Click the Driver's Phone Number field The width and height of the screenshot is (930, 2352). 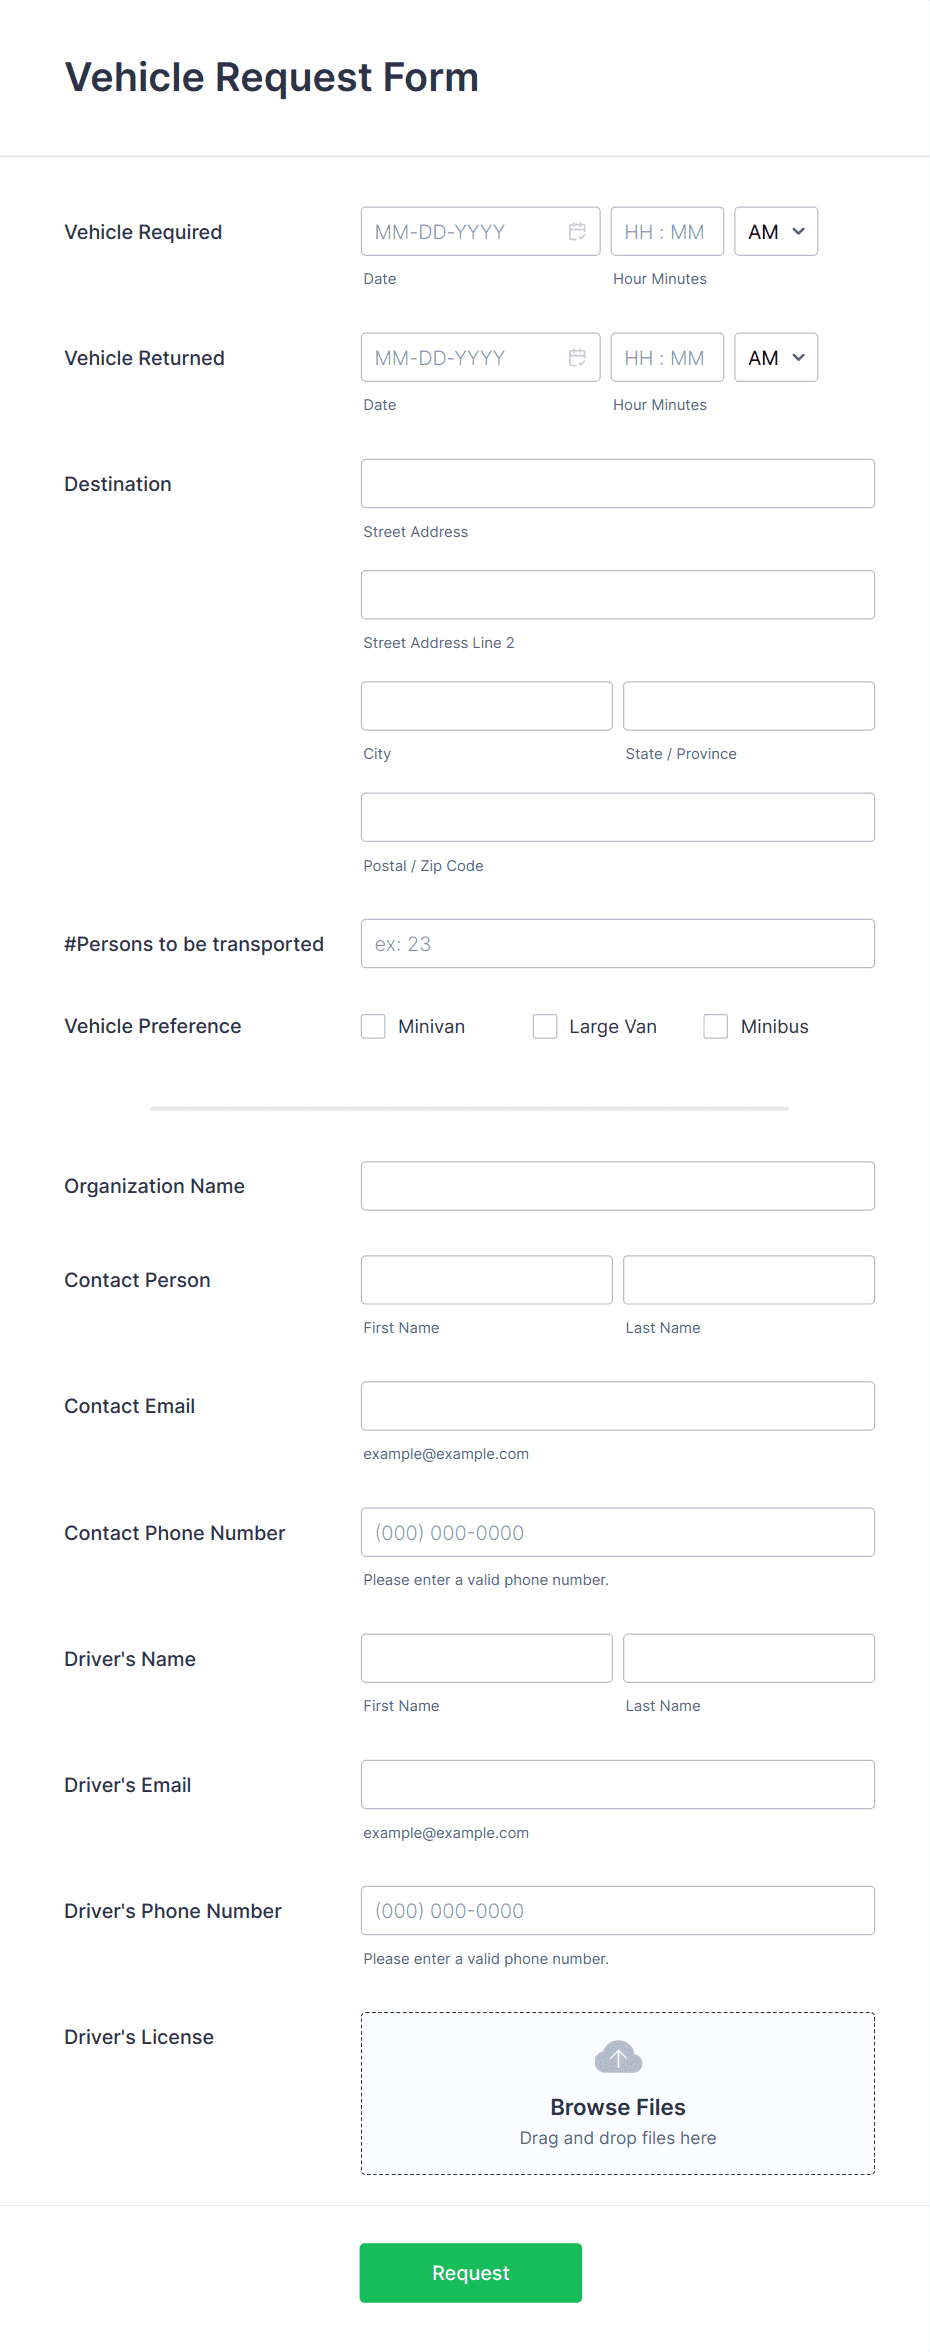tap(617, 1910)
